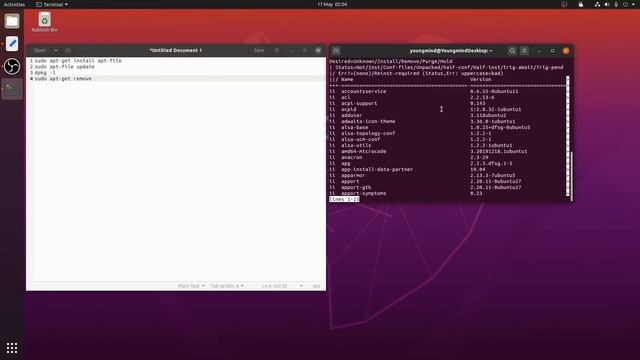Click line 'sudo apt-get install apt-file'
Image resolution: width=640 pixels, height=360 pixels.
click(x=78, y=60)
